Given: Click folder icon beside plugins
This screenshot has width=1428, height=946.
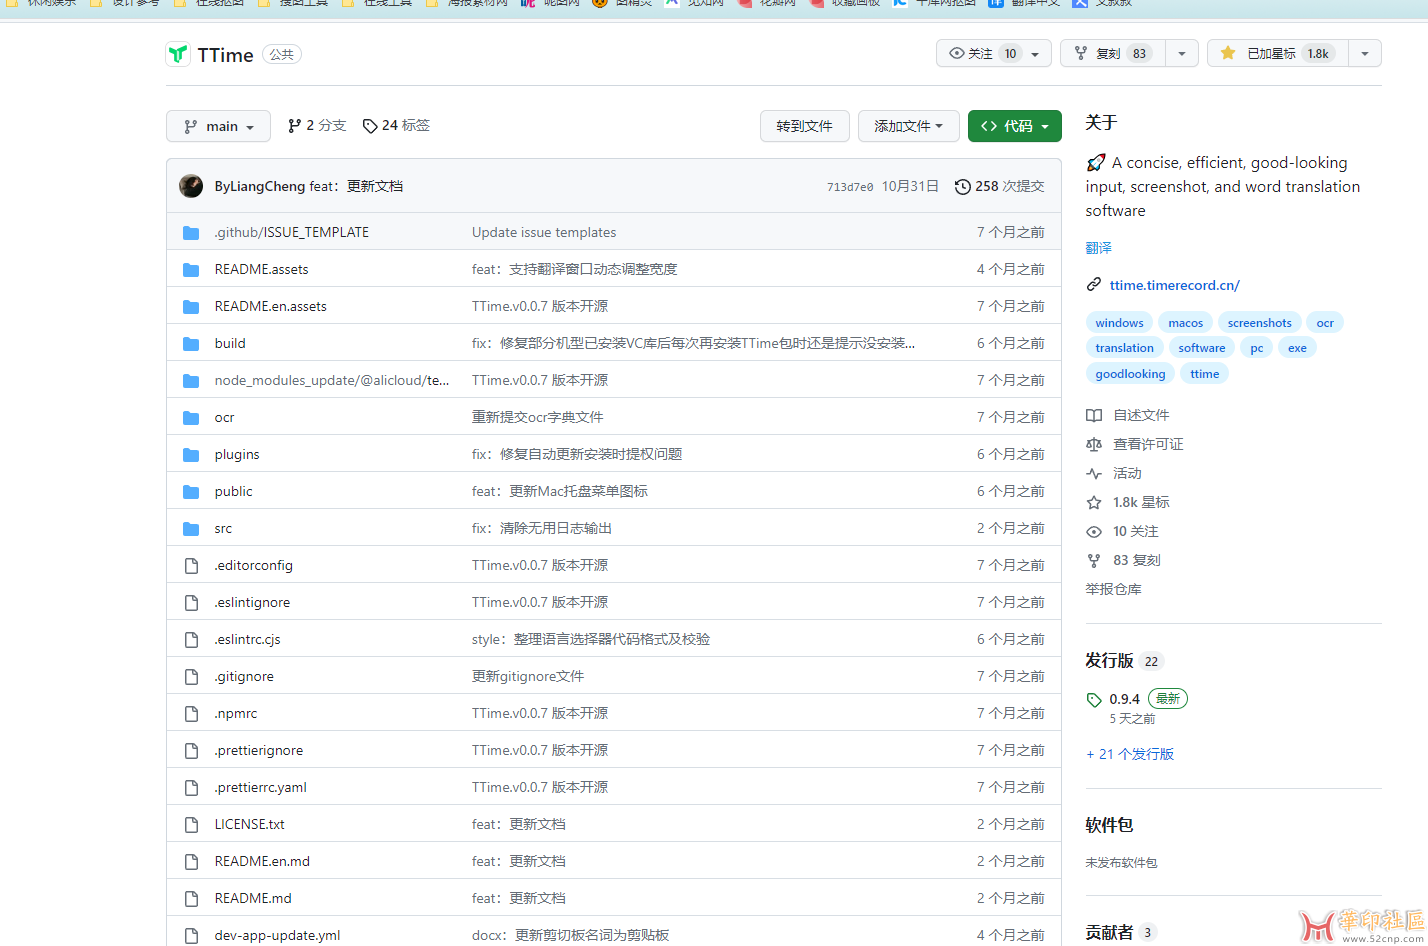Looking at the screenshot, I should click(x=191, y=455).
